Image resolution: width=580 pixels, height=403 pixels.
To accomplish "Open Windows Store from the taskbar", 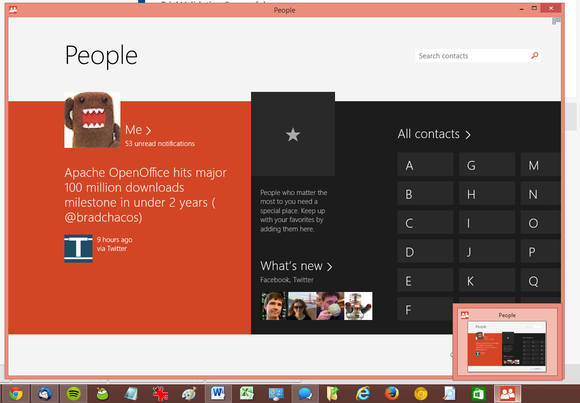I will tap(478, 394).
